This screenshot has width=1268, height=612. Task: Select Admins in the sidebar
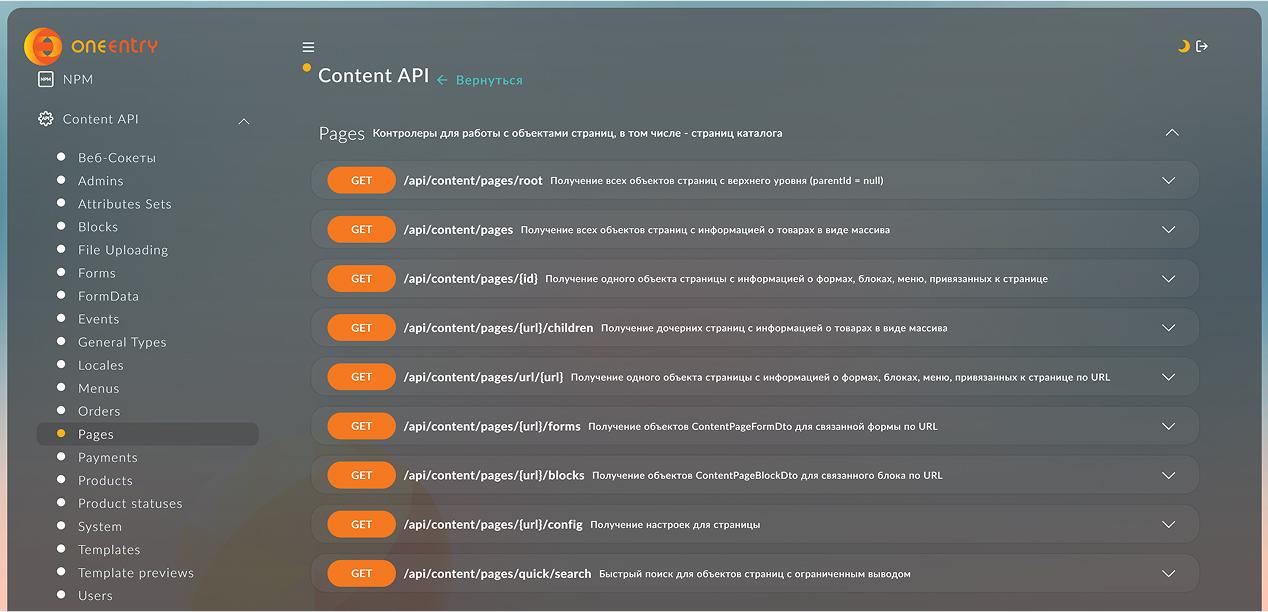pyautogui.click(x=101, y=181)
